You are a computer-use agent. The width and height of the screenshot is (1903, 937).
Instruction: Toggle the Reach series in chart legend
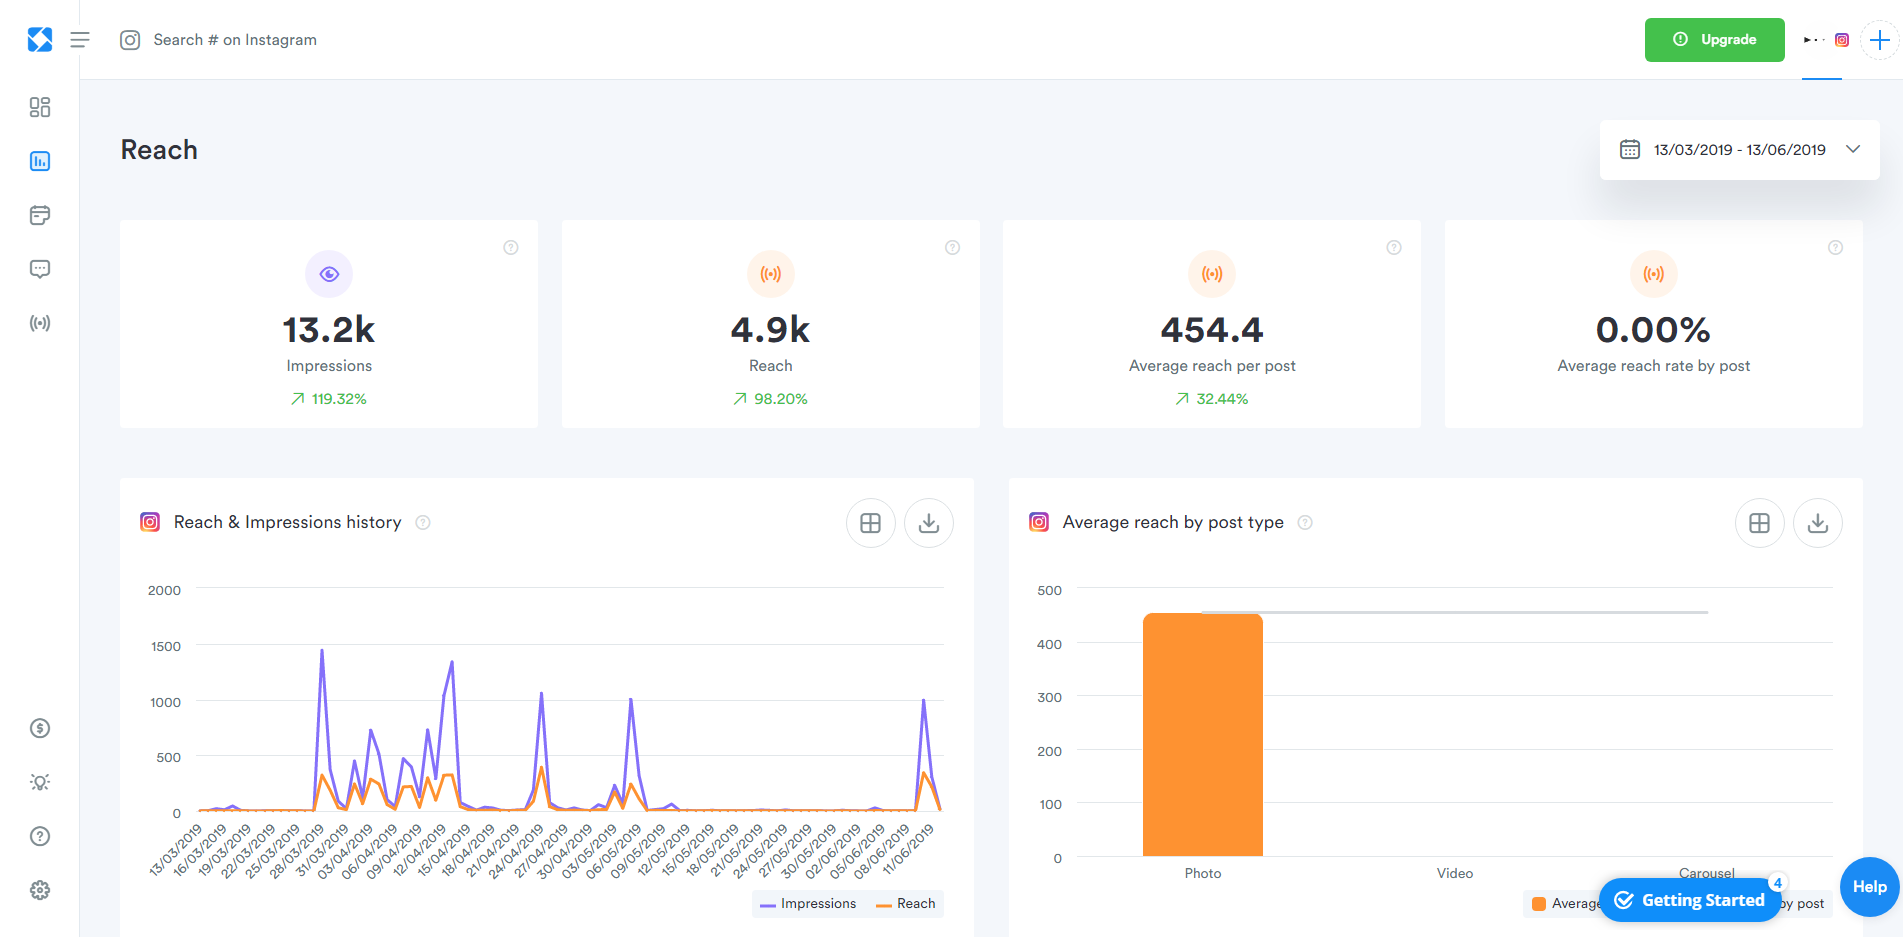[x=906, y=904]
